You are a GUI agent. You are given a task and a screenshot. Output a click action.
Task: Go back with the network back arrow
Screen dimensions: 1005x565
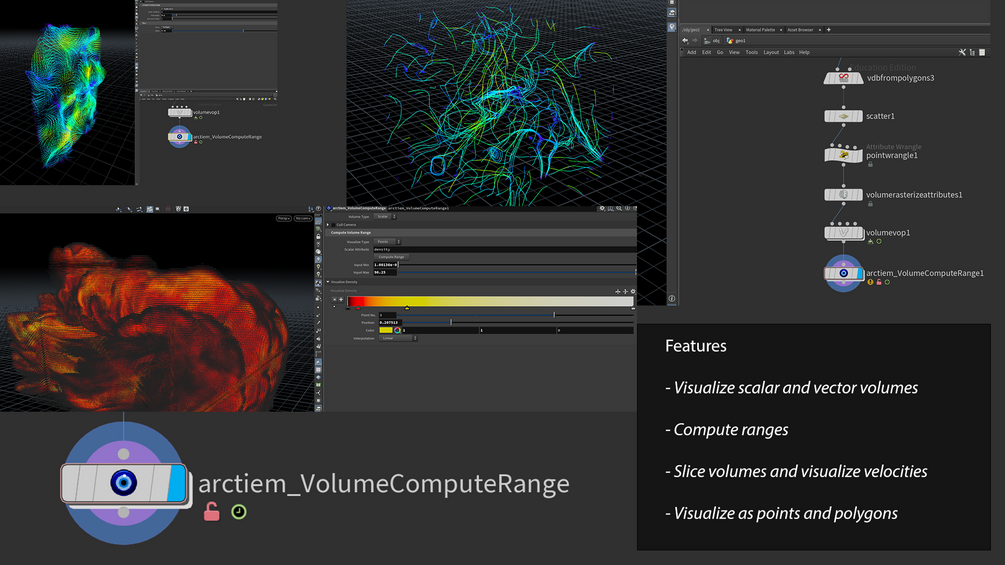click(685, 40)
